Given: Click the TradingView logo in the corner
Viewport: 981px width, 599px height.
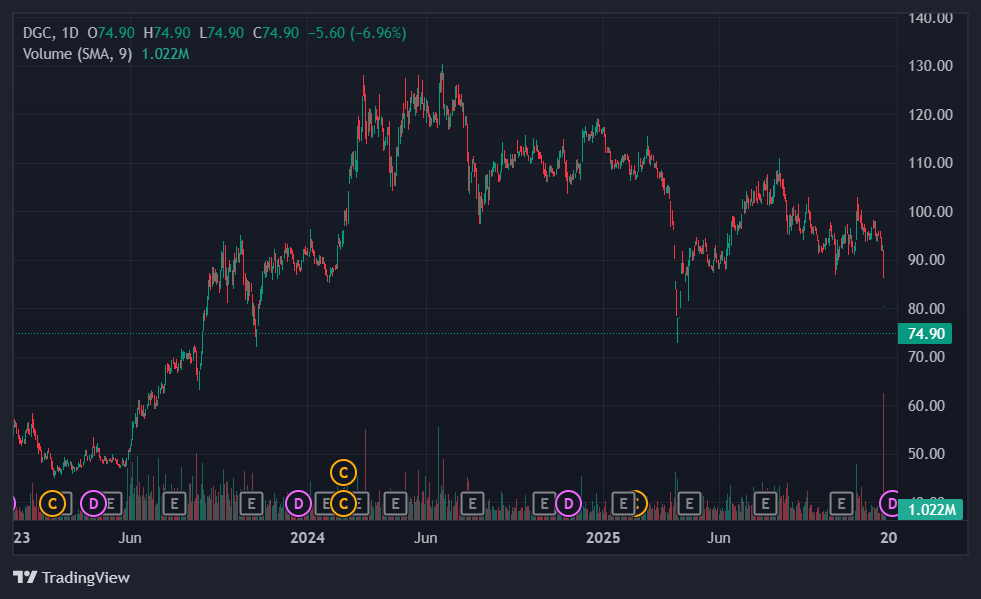Looking at the screenshot, I should 71,577.
